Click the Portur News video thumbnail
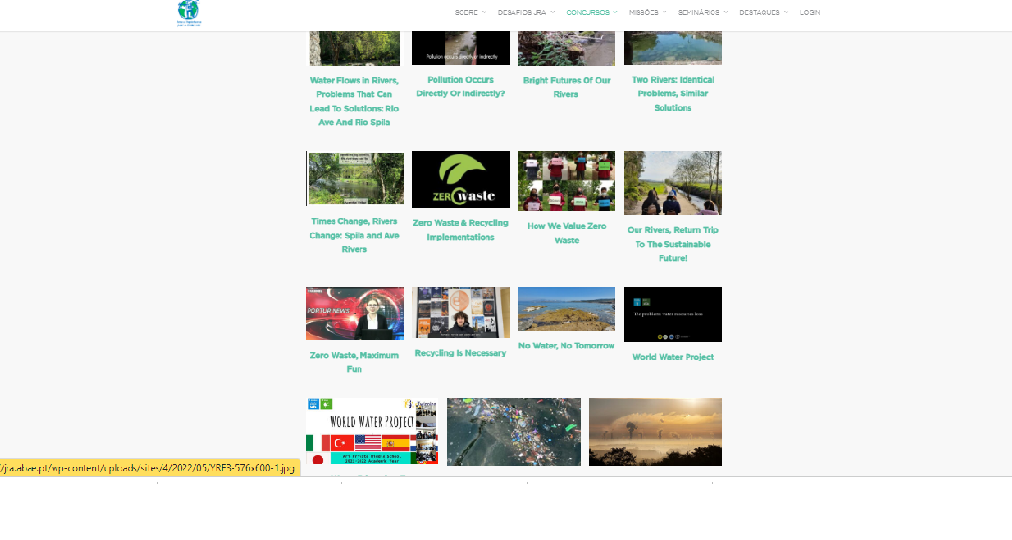 click(x=355, y=313)
